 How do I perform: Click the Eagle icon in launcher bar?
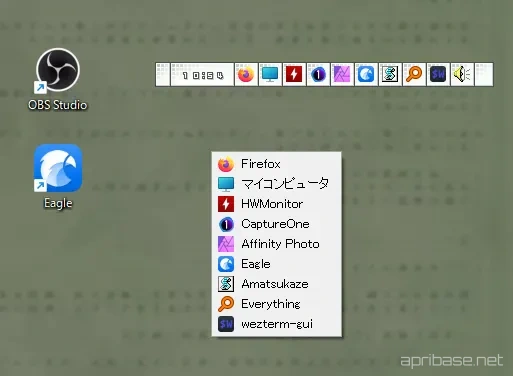coord(366,74)
